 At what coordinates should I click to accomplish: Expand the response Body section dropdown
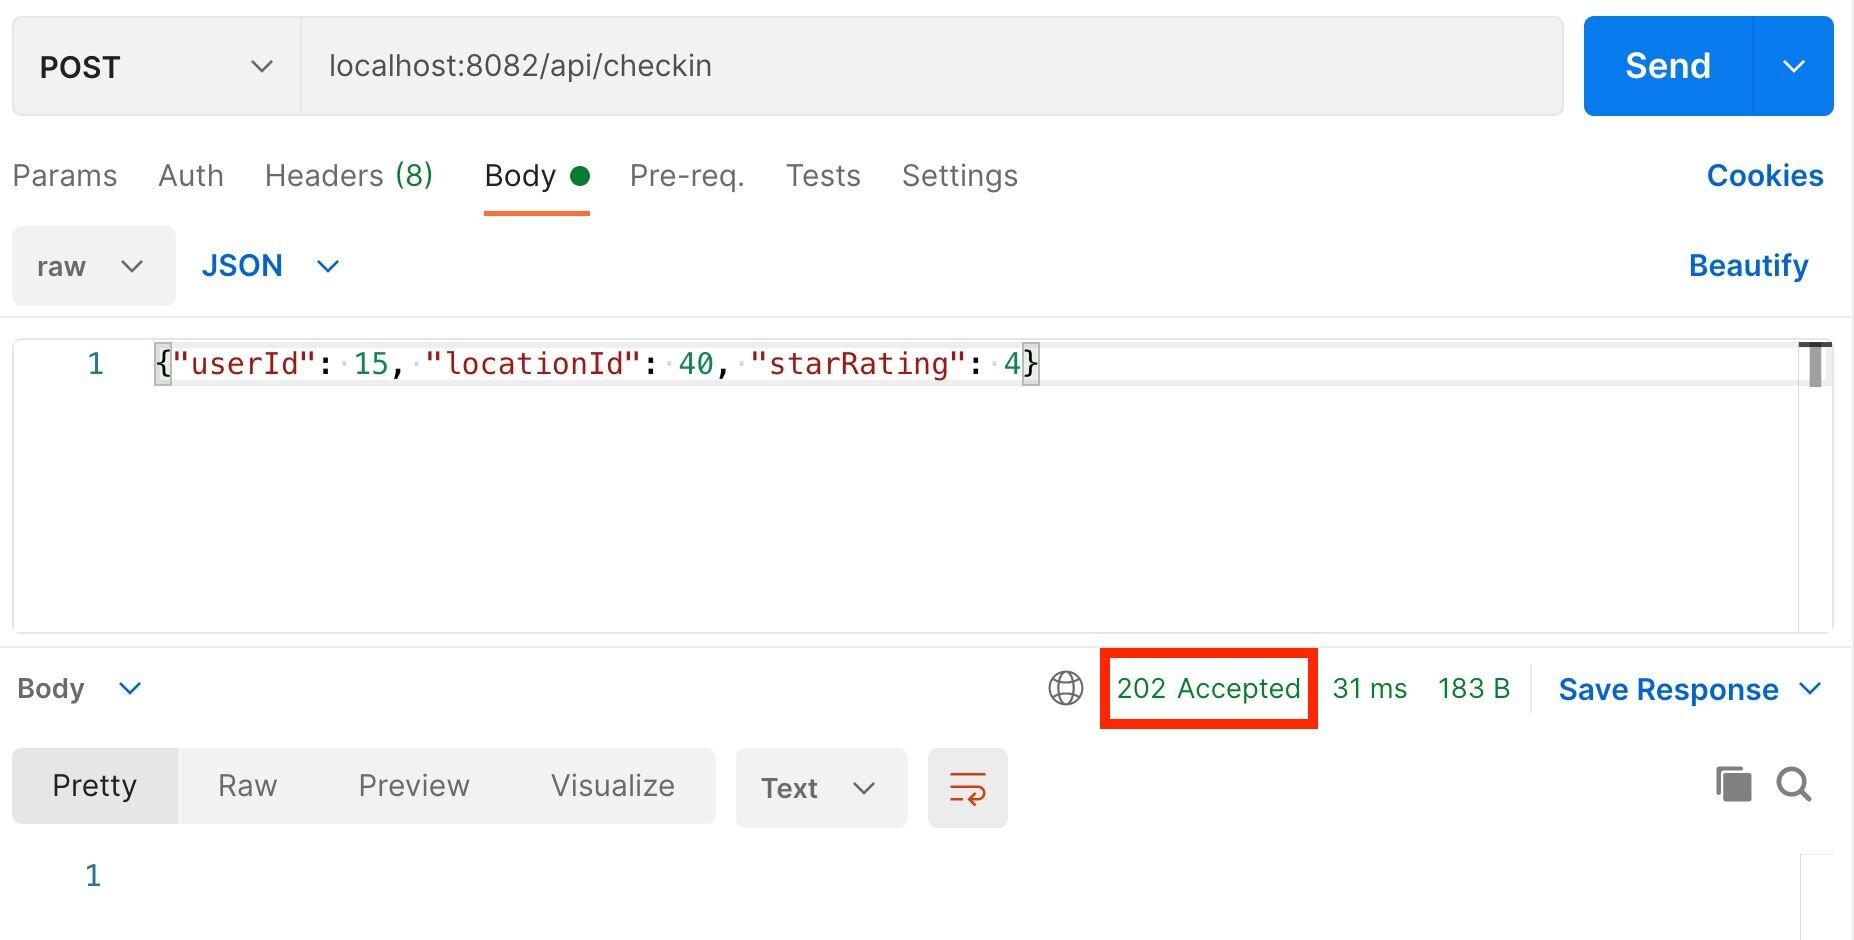point(79,689)
